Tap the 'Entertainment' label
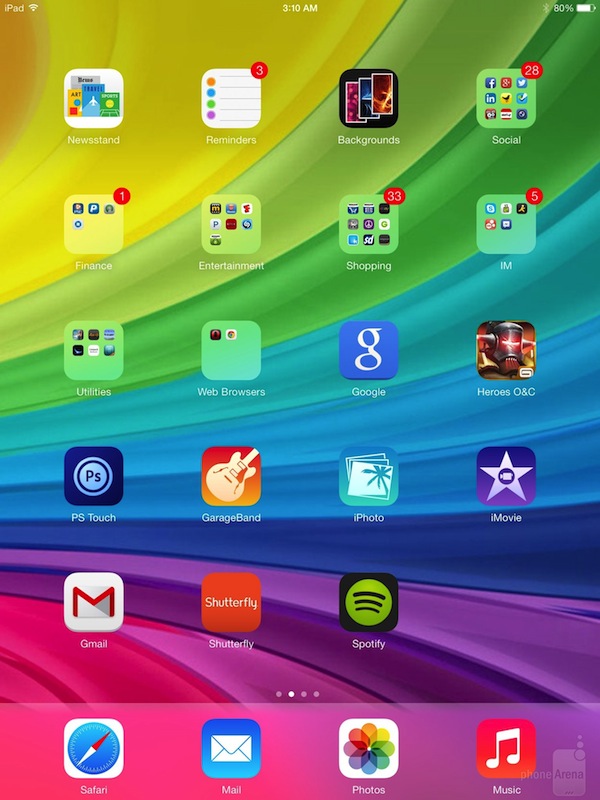 tap(231, 266)
